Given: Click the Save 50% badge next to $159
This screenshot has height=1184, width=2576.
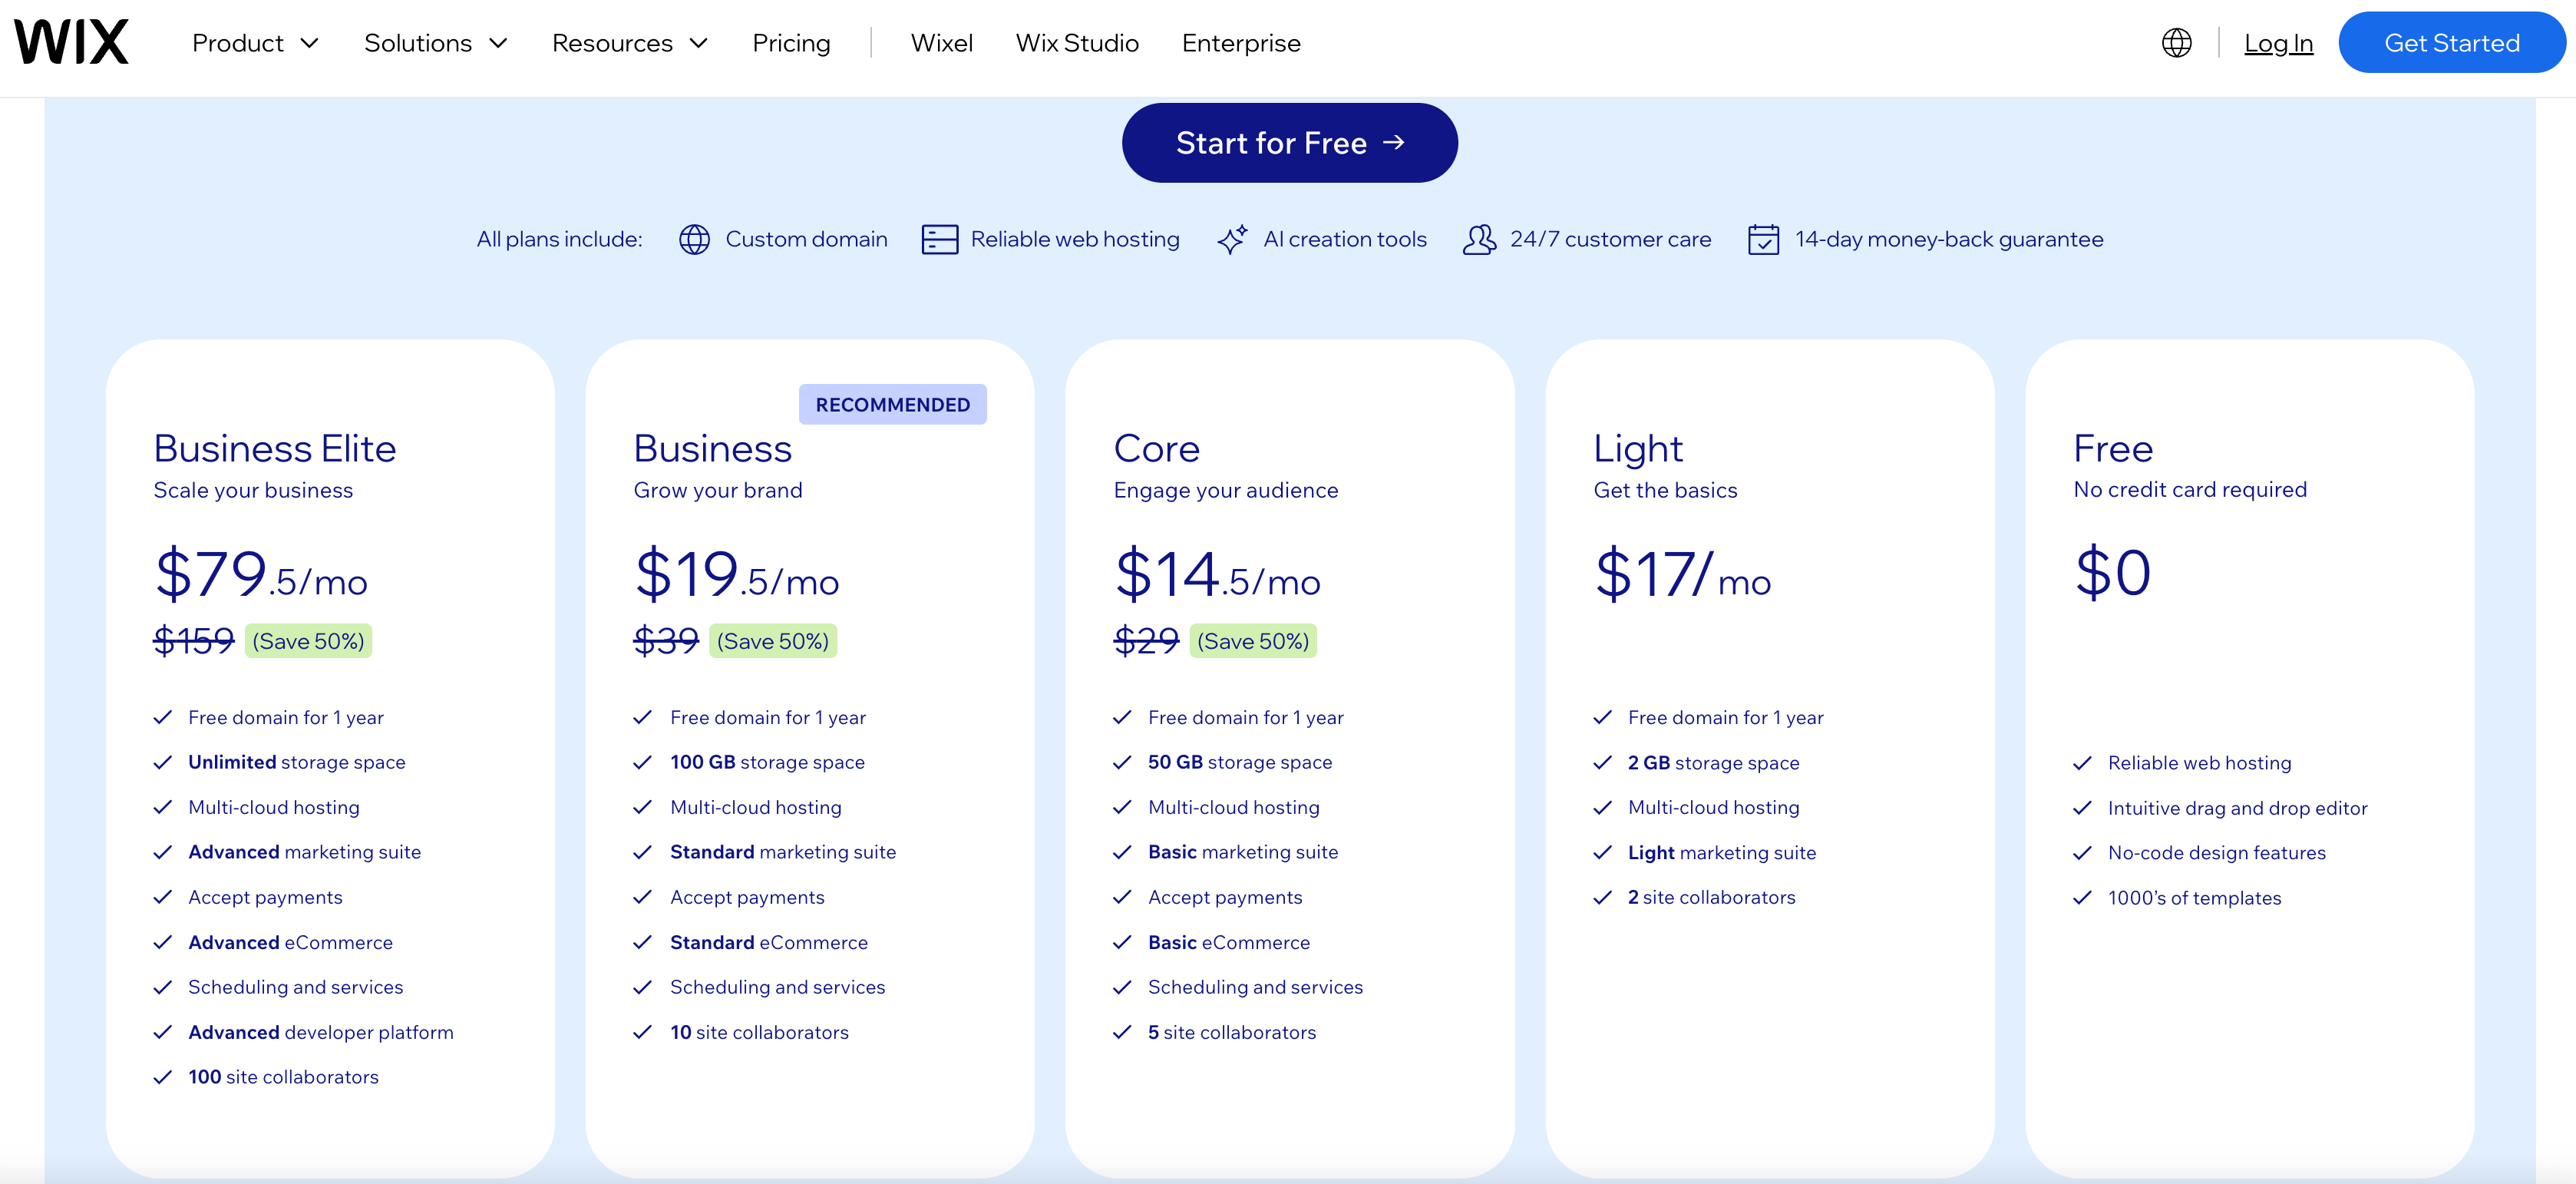Looking at the screenshot, I should click(308, 642).
